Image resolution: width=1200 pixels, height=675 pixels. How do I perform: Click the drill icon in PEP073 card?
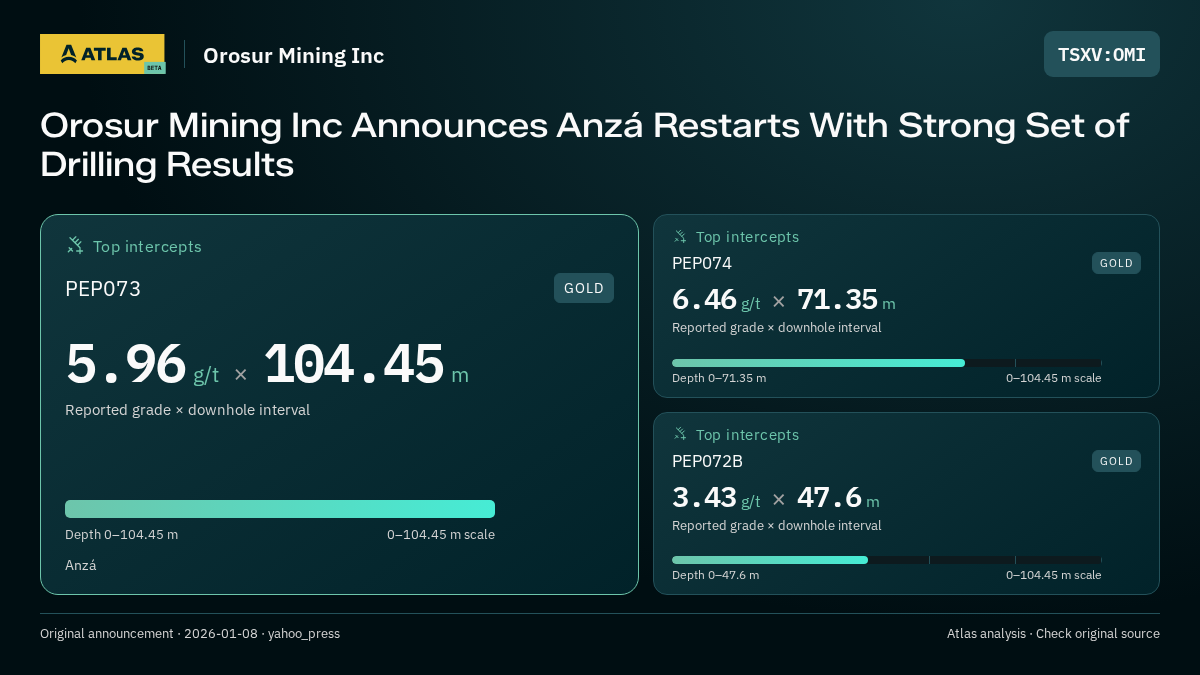point(75,245)
